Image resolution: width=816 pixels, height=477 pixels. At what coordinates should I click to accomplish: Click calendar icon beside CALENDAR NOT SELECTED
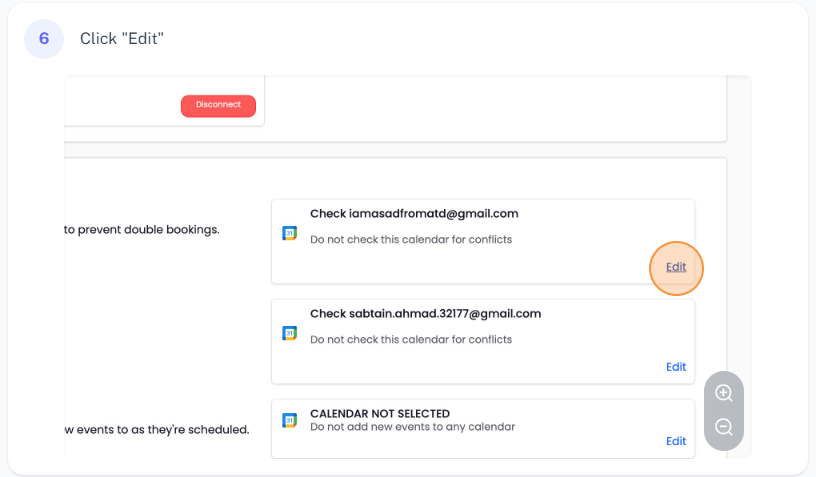pos(290,421)
